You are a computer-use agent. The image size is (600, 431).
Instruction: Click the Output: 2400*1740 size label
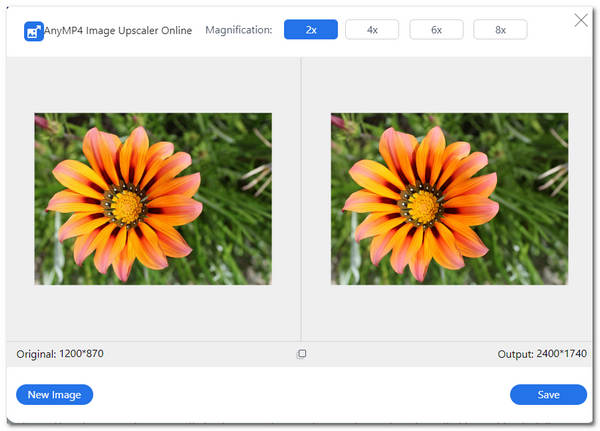click(541, 355)
